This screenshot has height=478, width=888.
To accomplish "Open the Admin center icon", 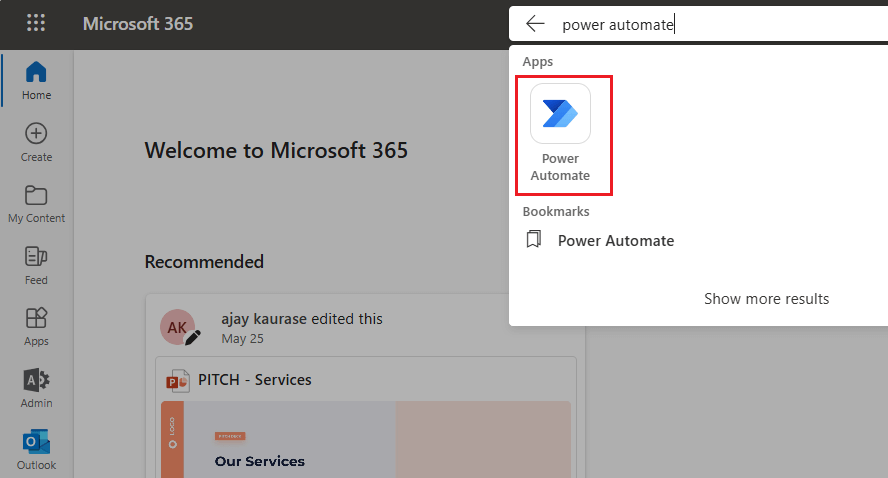I will (36, 389).
